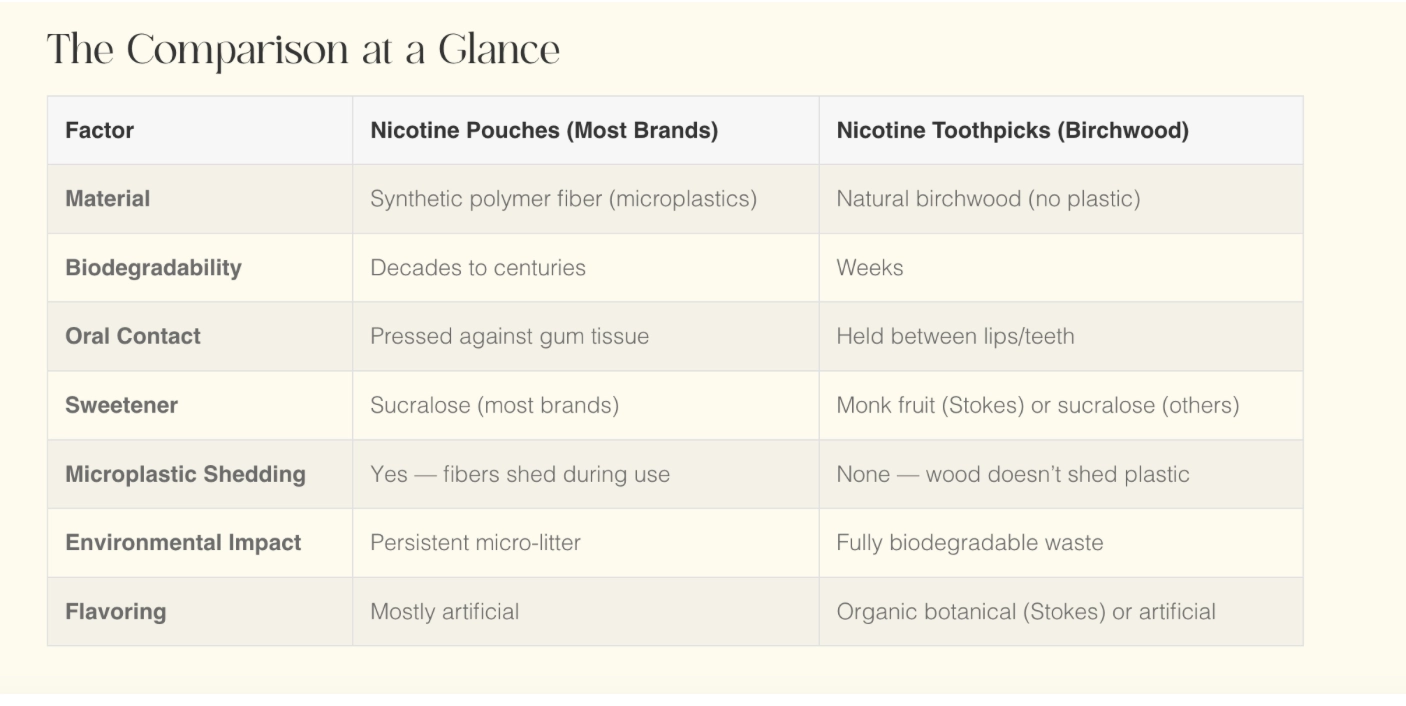Image resolution: width=1406 pixels, height=706 pixels.
Task: Click the "Sweetener" row label
Action: pos(122,405)
